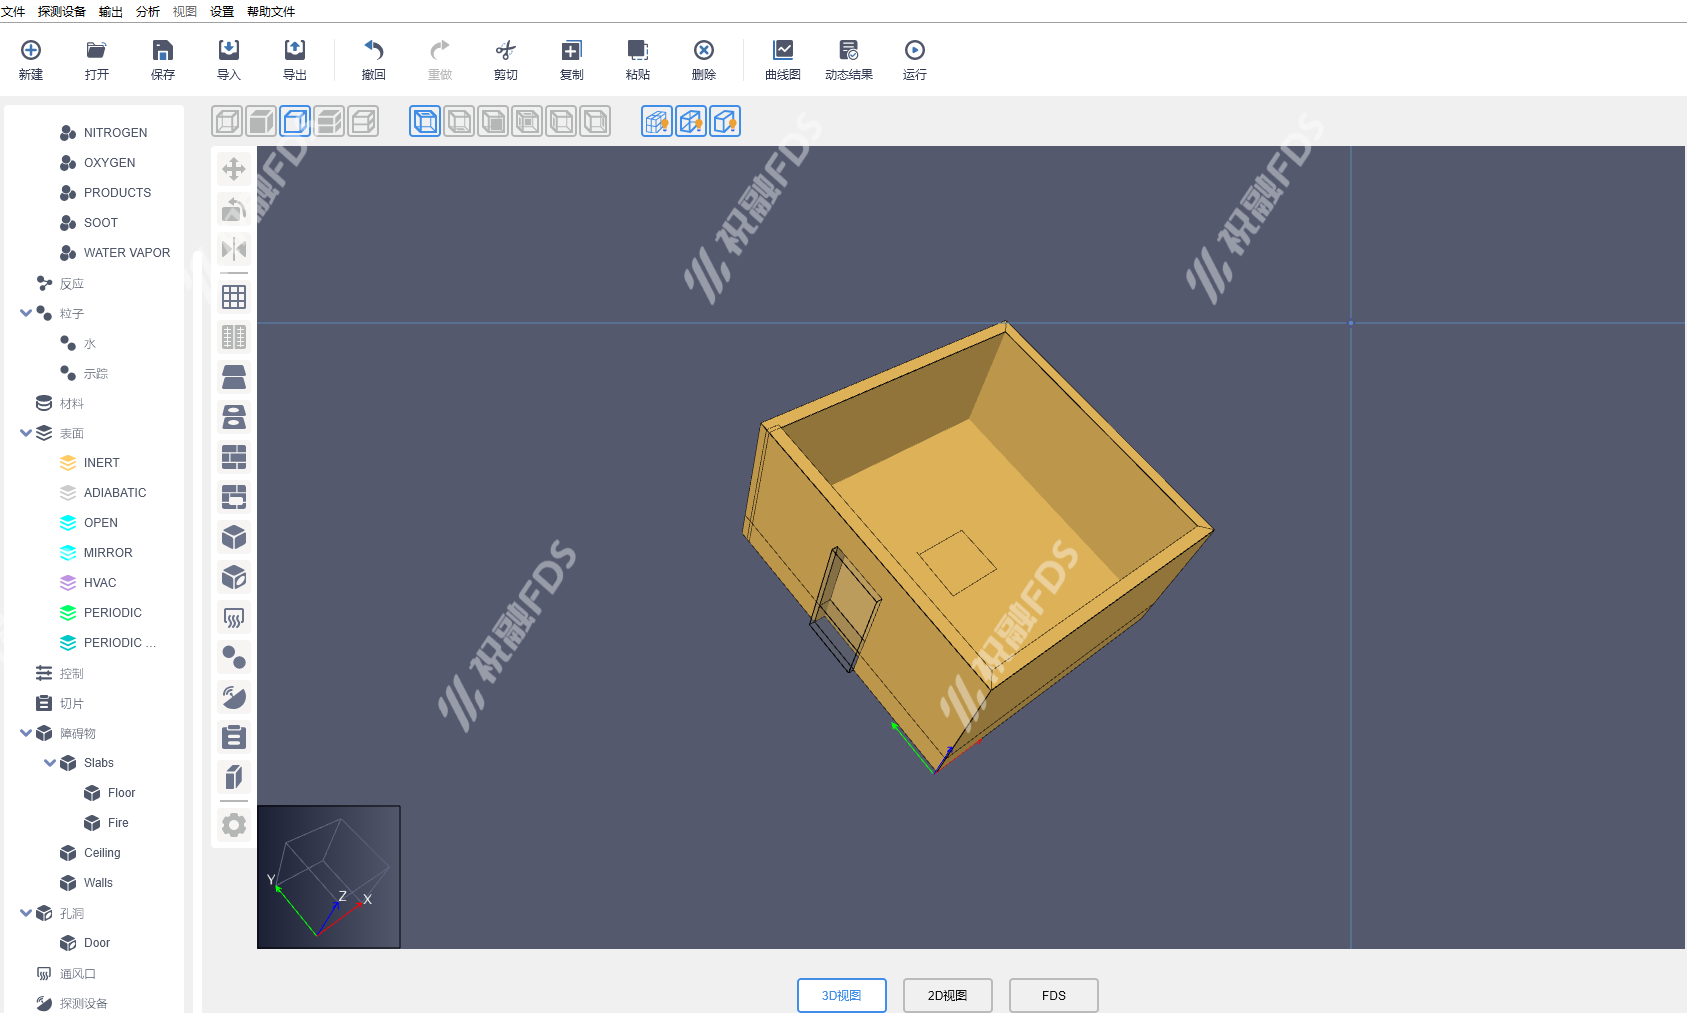The height and width of the screenshot is (1013, 1687).
Task: Open the 分析 (Analysis) menu
Action: click(147, 11)
